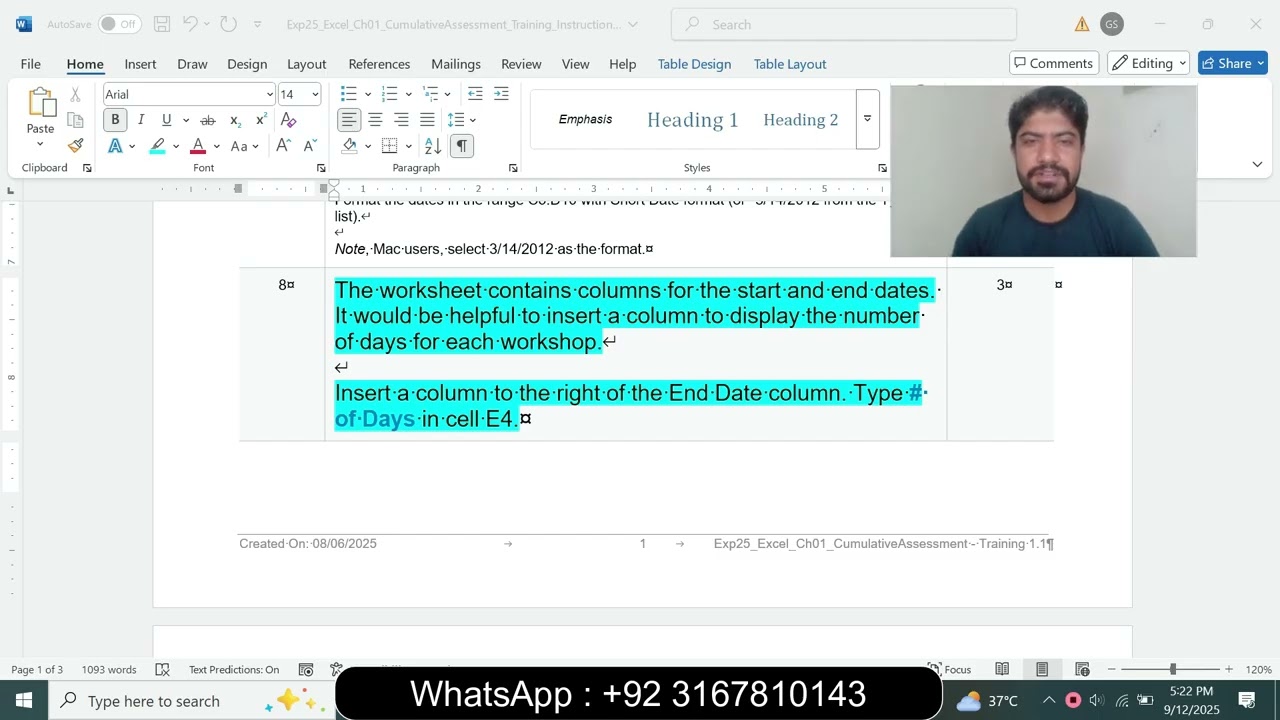Open the Clipboard pane launcher
This screenshot has height=720, width=1280.
tap(87, 168)
